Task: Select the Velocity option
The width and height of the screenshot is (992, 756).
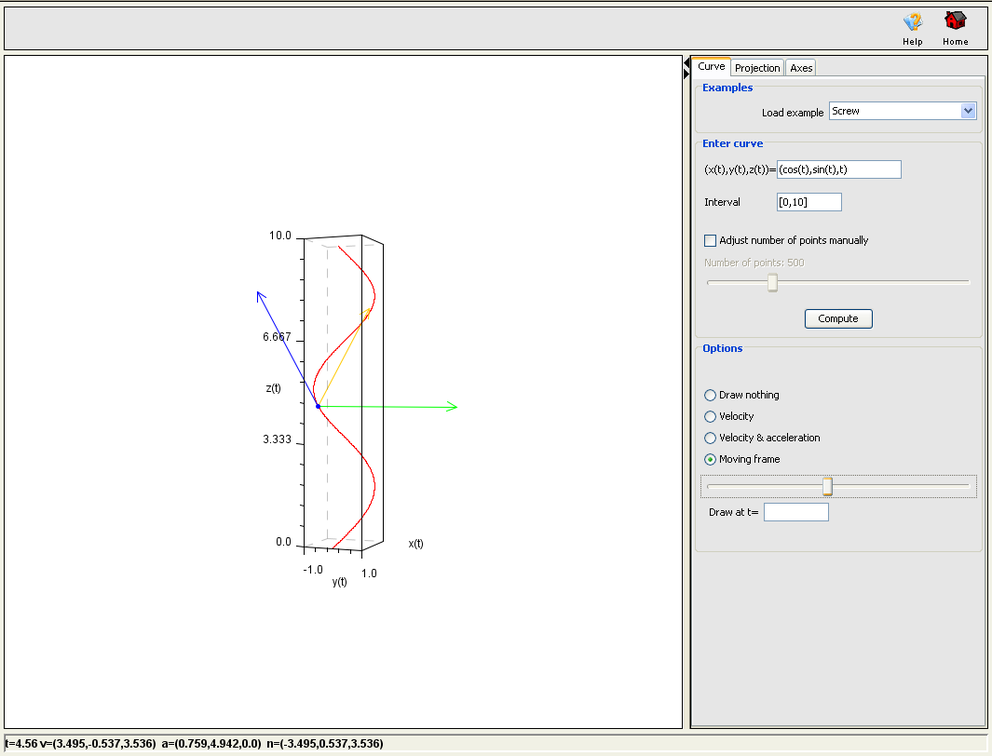Action: [710, 416]
